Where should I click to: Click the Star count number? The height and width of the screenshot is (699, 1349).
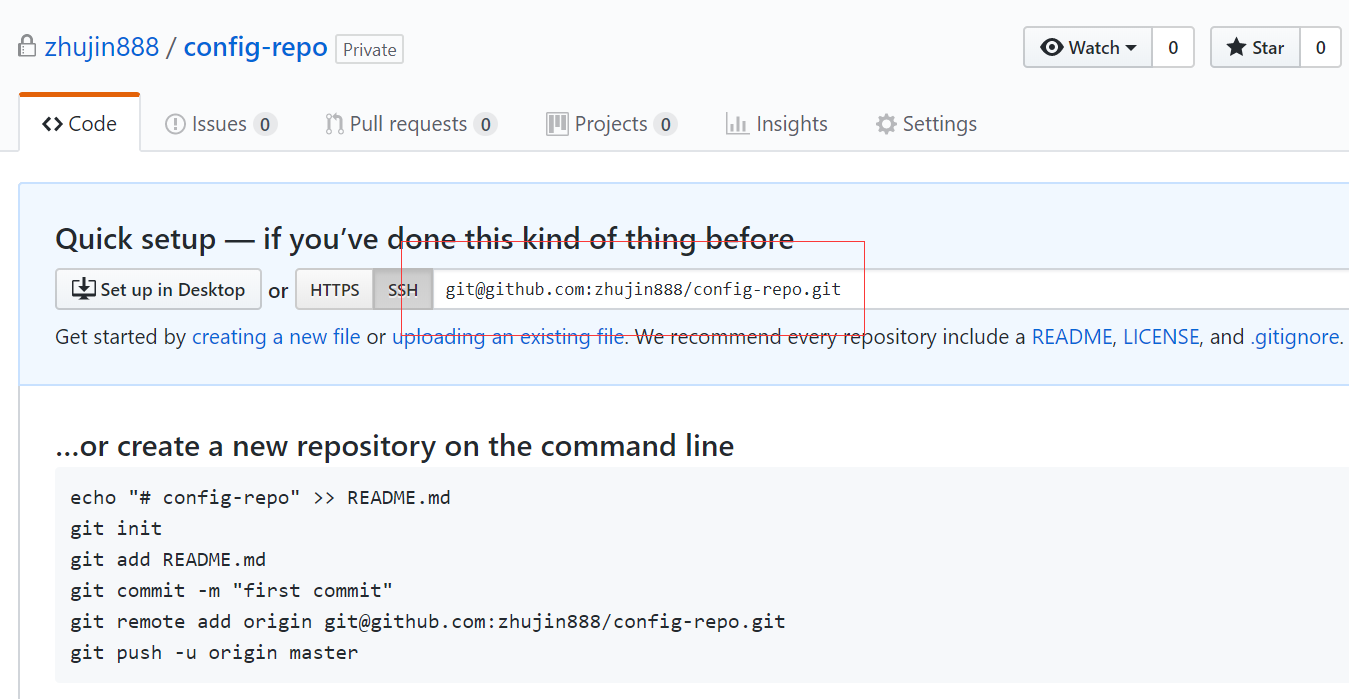1320,48
